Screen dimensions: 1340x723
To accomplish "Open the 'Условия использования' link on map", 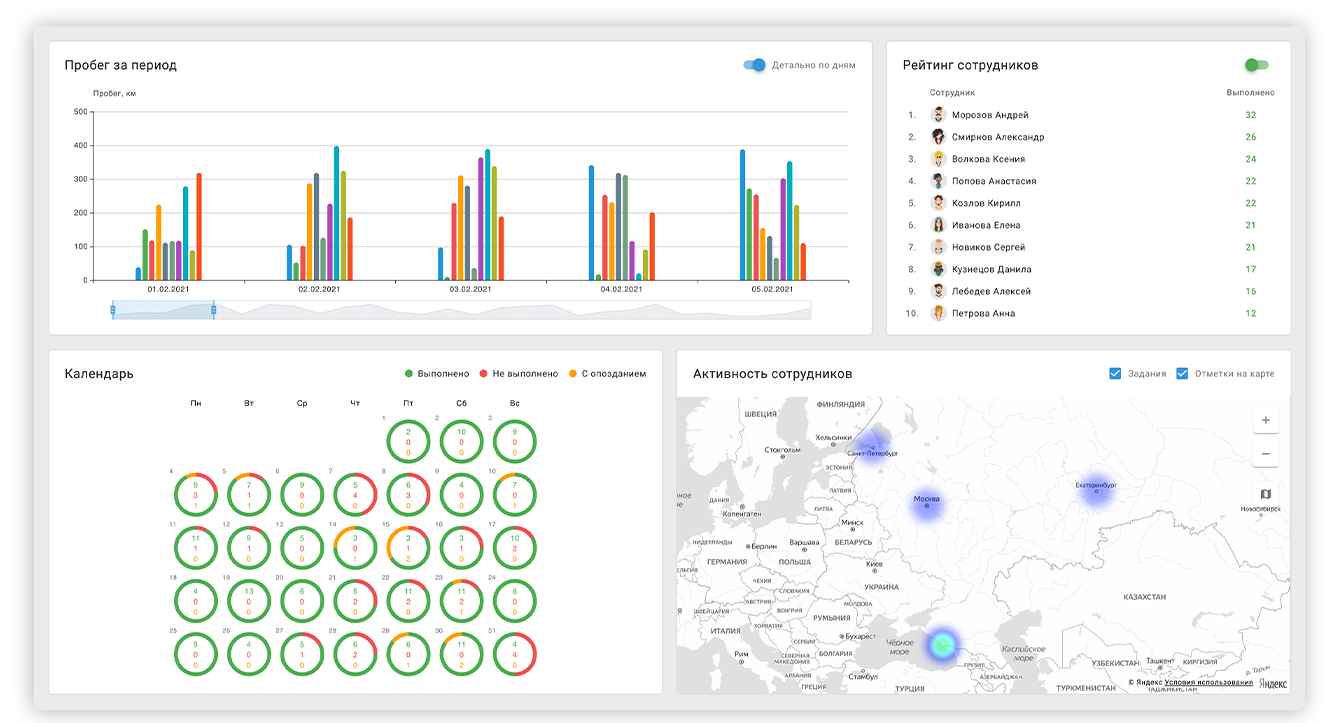I will [1209, 683].
